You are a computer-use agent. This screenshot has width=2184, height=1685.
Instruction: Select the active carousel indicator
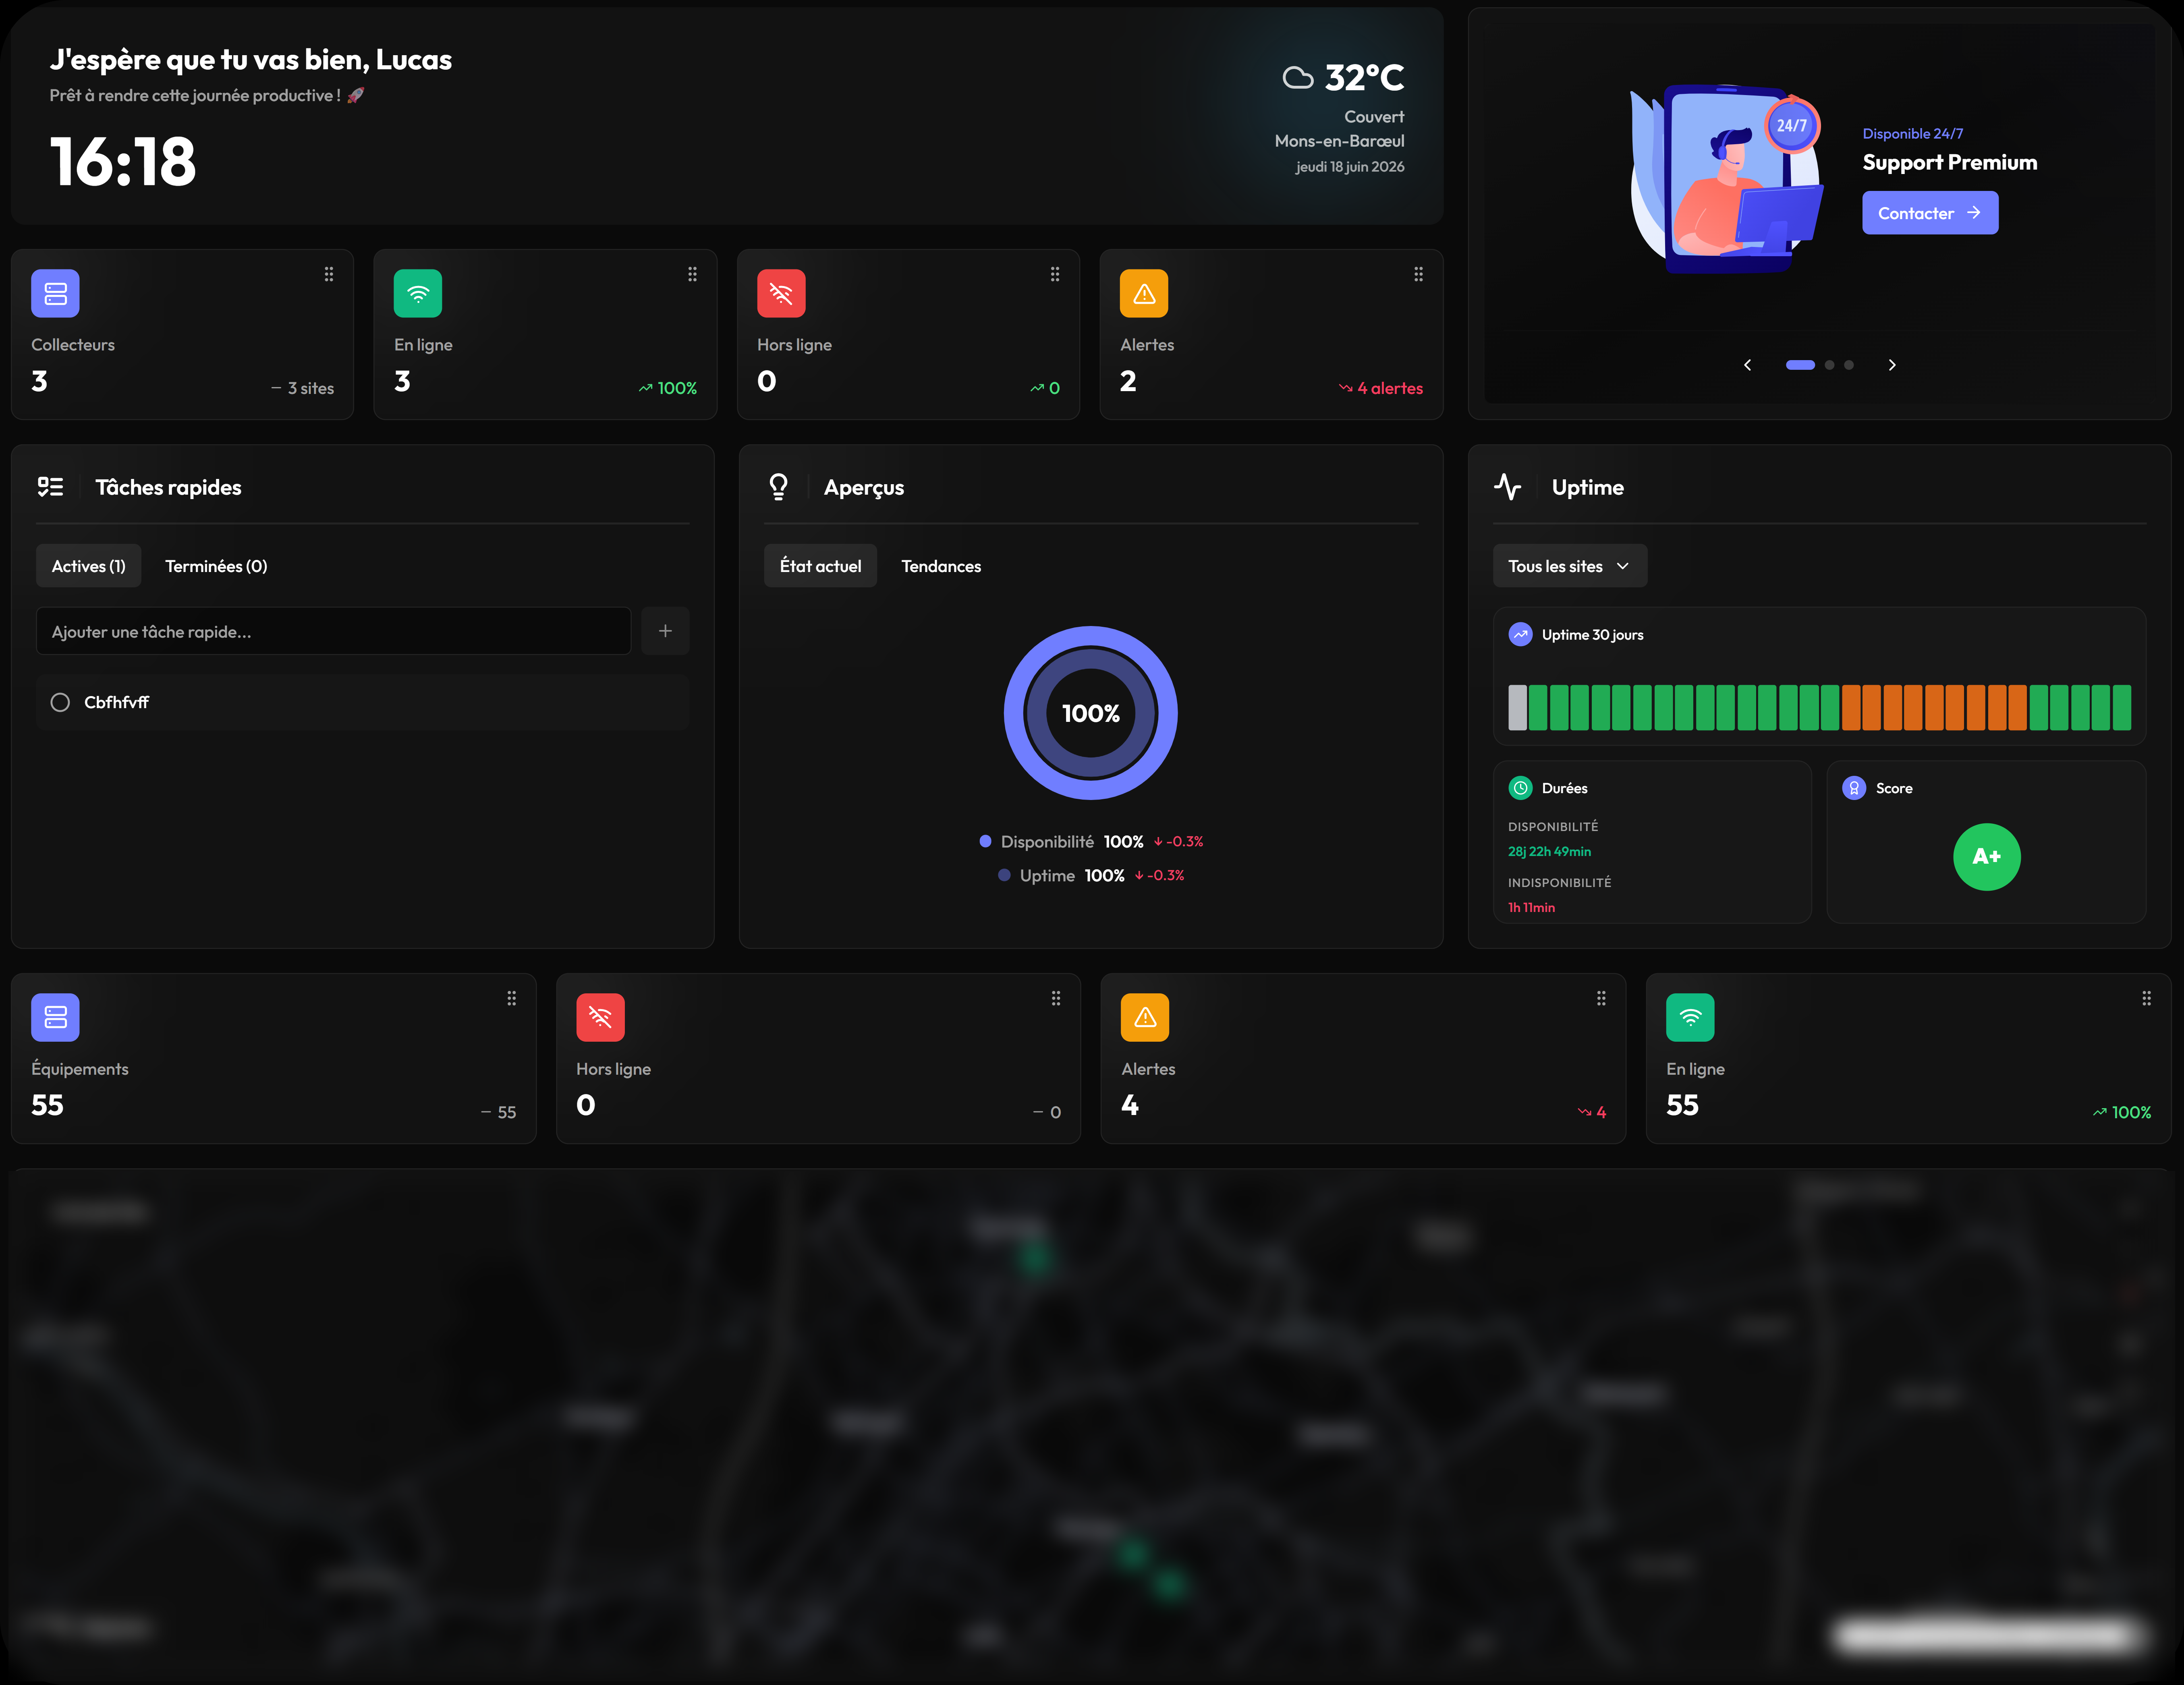[x=1800, y=365]
